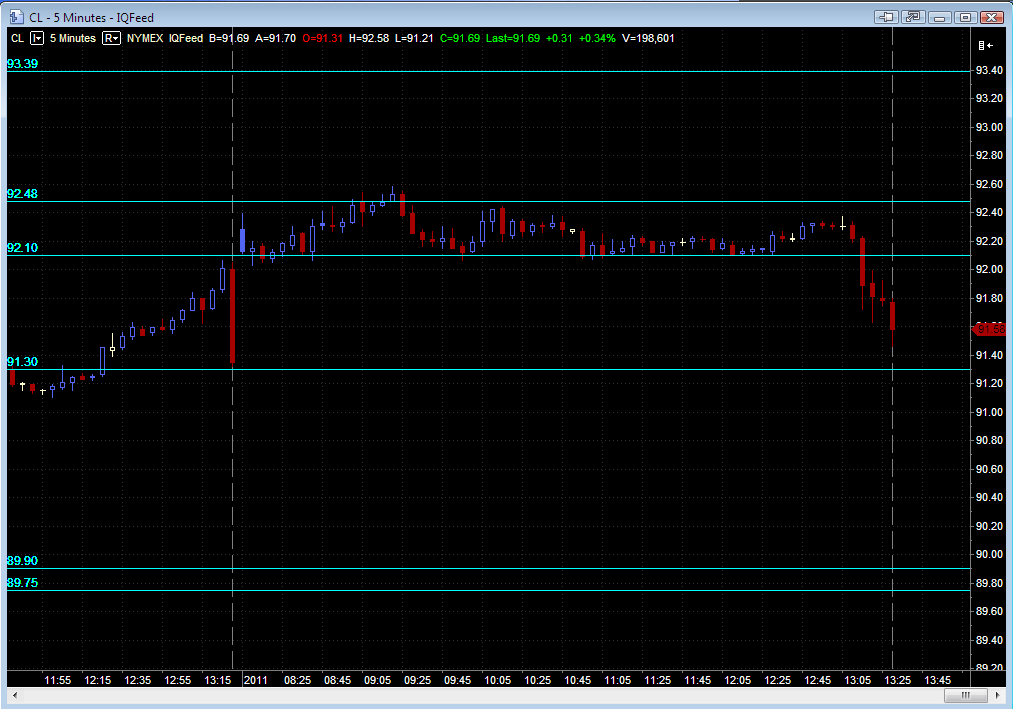Select the 93.39 horizontal line label
Image resolution: width=1013 pixels, height=709 pixels.
[x=23, y=64]
